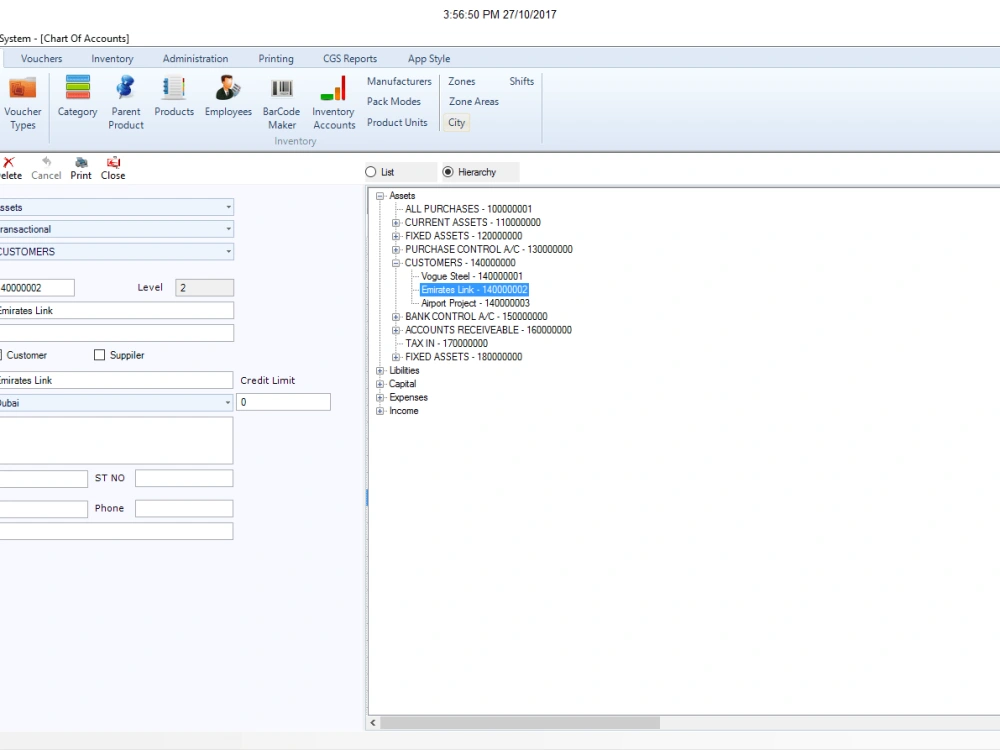Open Employees from the ribbon

click(228, 96)
